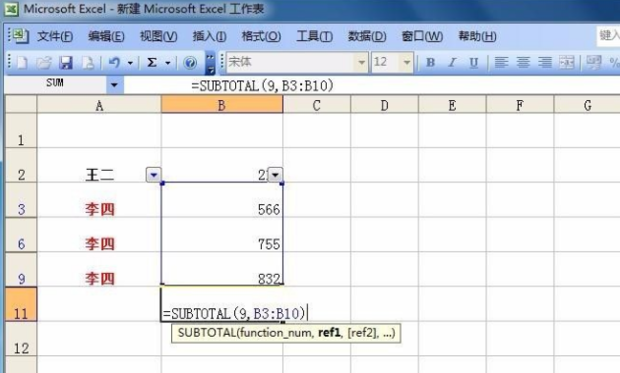Open the 格式(O) menu

coord(261,36)
